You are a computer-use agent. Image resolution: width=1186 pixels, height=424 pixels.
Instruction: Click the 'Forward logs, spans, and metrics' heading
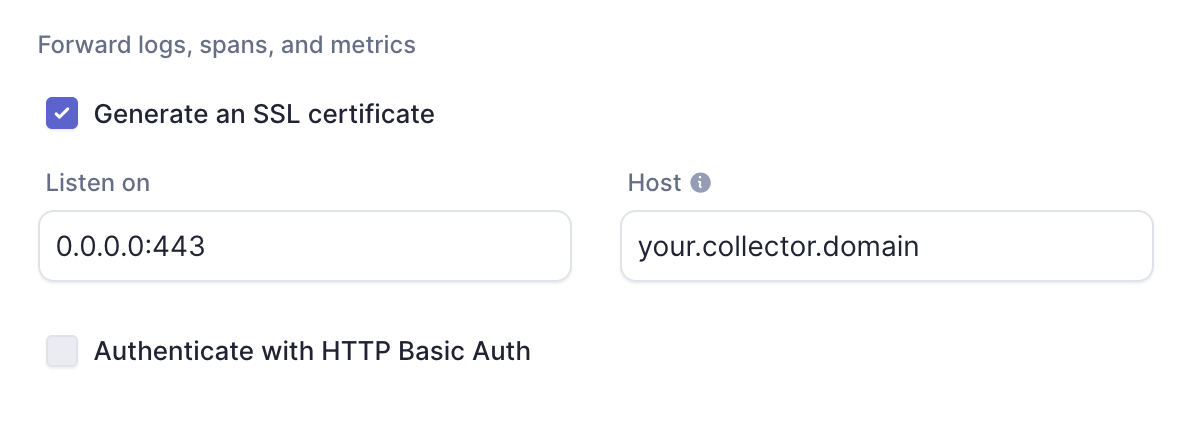226,45
